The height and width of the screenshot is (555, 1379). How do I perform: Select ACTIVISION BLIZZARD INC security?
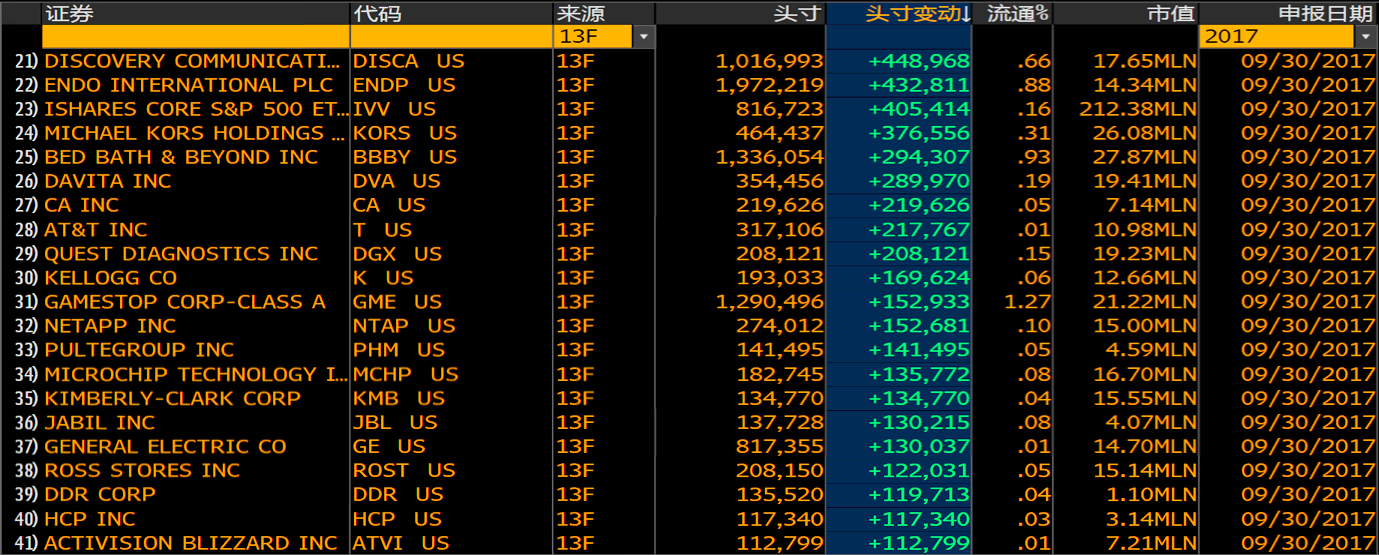[x=191, y=543]
